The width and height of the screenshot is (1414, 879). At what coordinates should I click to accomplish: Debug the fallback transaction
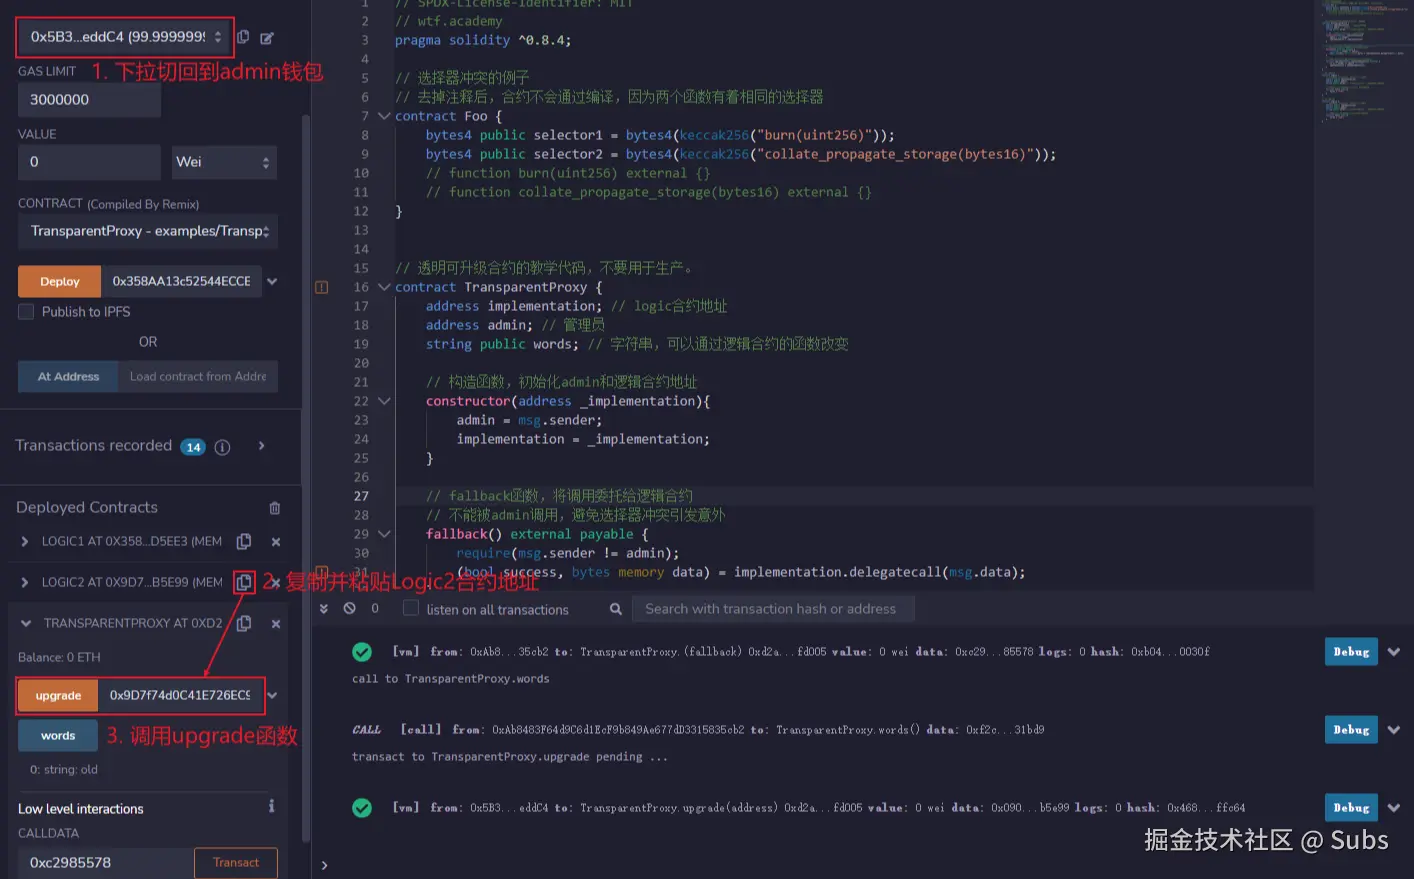click(1351, 652)
